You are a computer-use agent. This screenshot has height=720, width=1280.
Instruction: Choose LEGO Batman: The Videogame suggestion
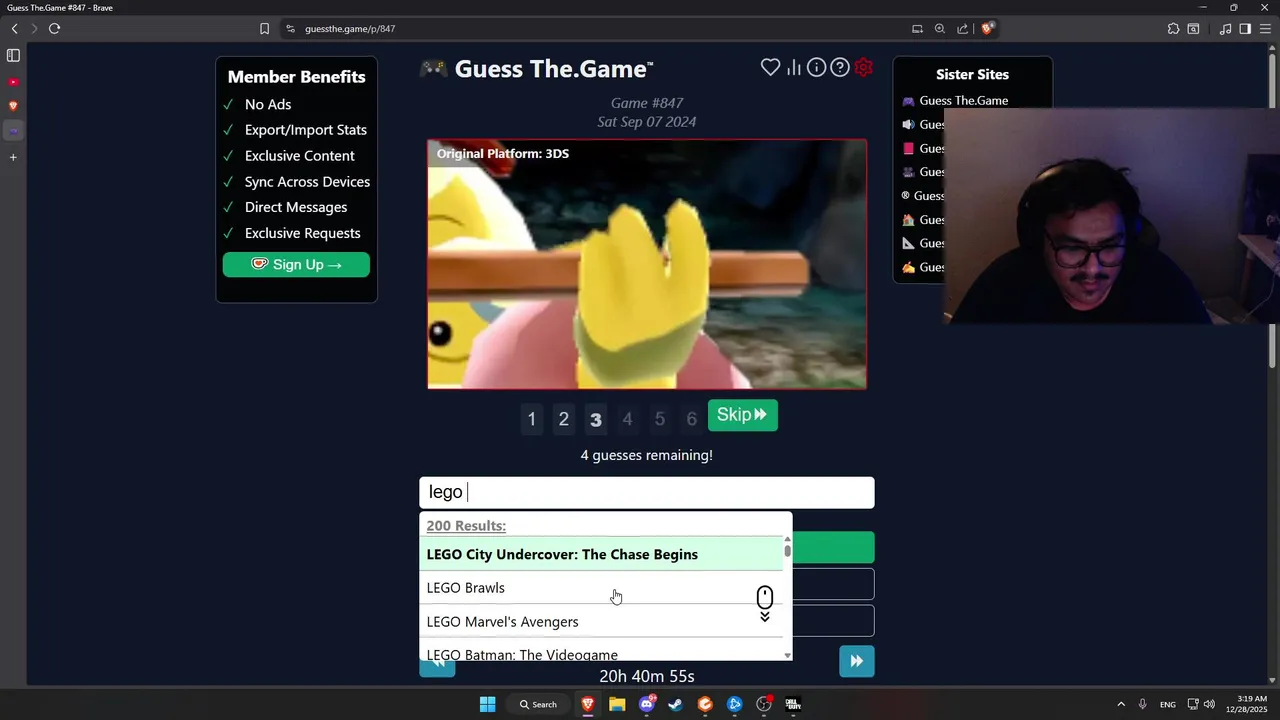(x=601, y=651)
